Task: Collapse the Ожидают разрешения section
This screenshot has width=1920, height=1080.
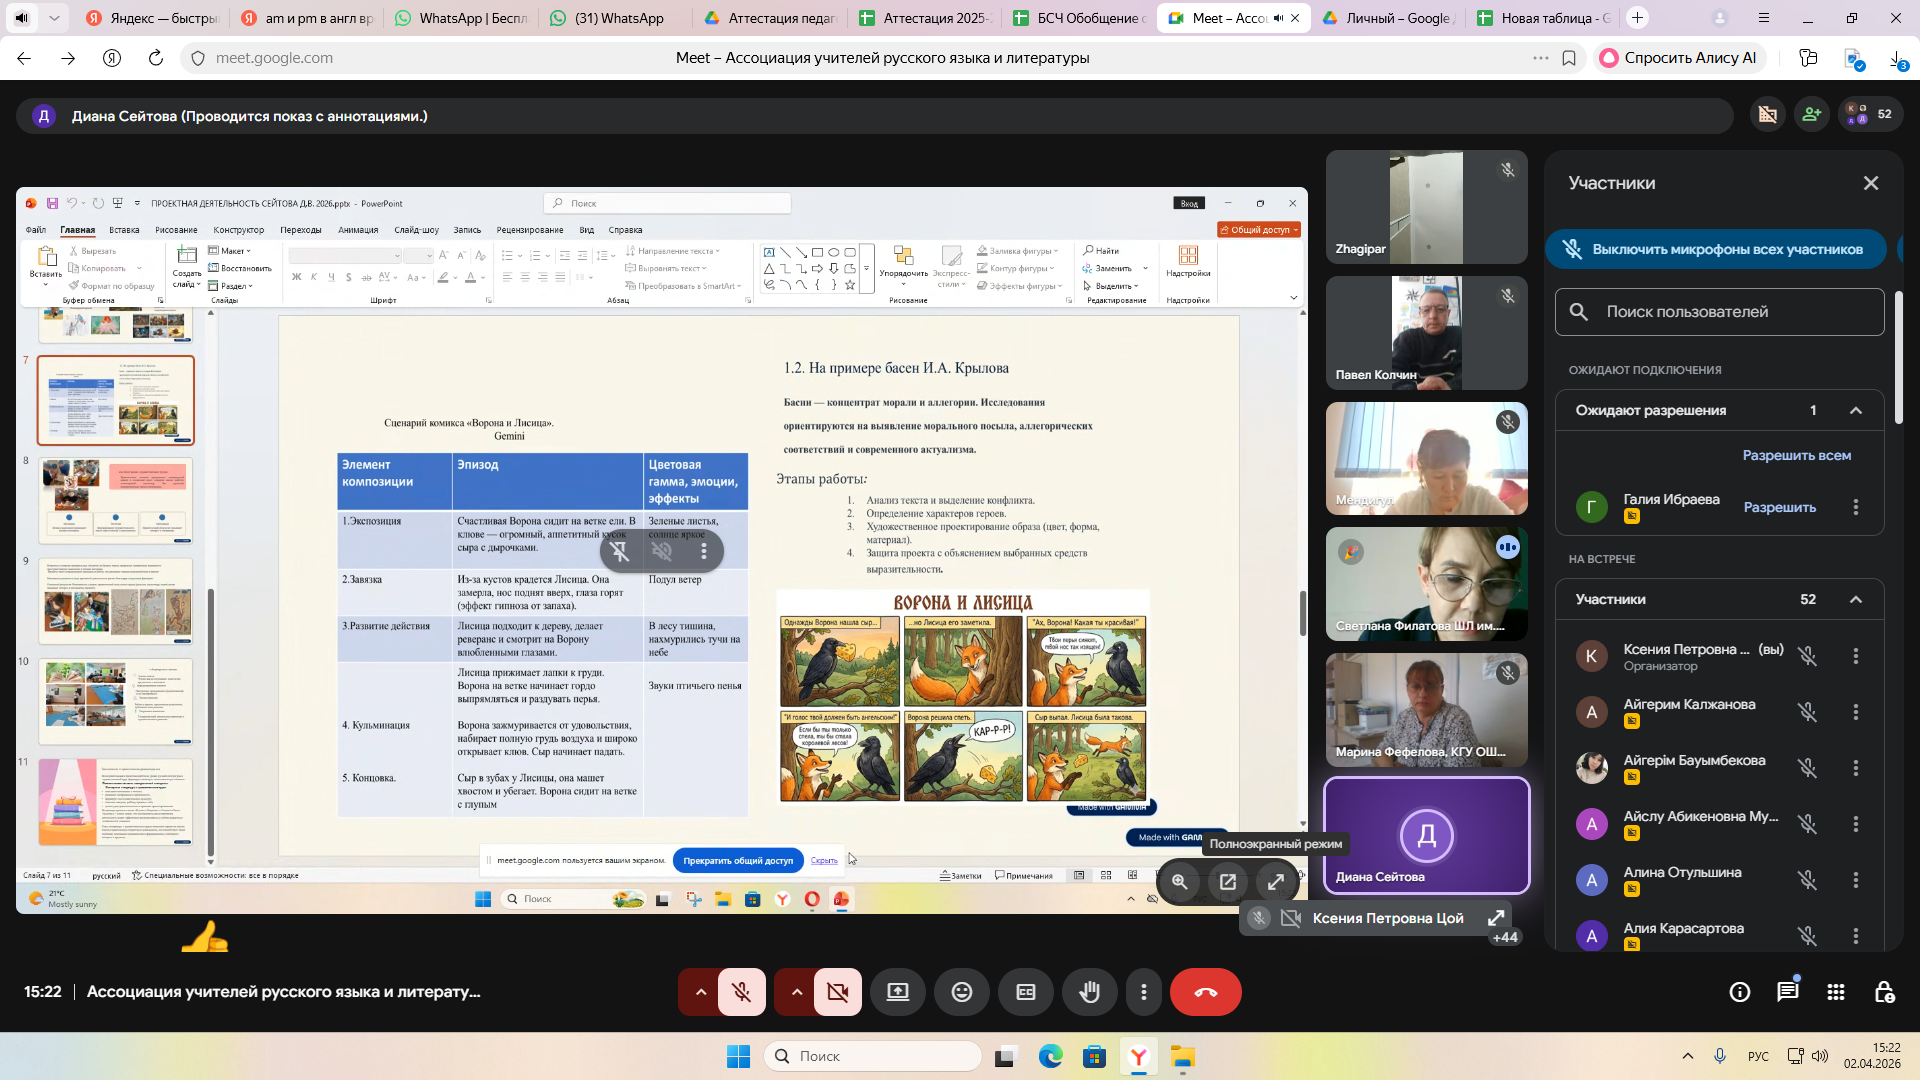Action: (x=1856, y=411)
